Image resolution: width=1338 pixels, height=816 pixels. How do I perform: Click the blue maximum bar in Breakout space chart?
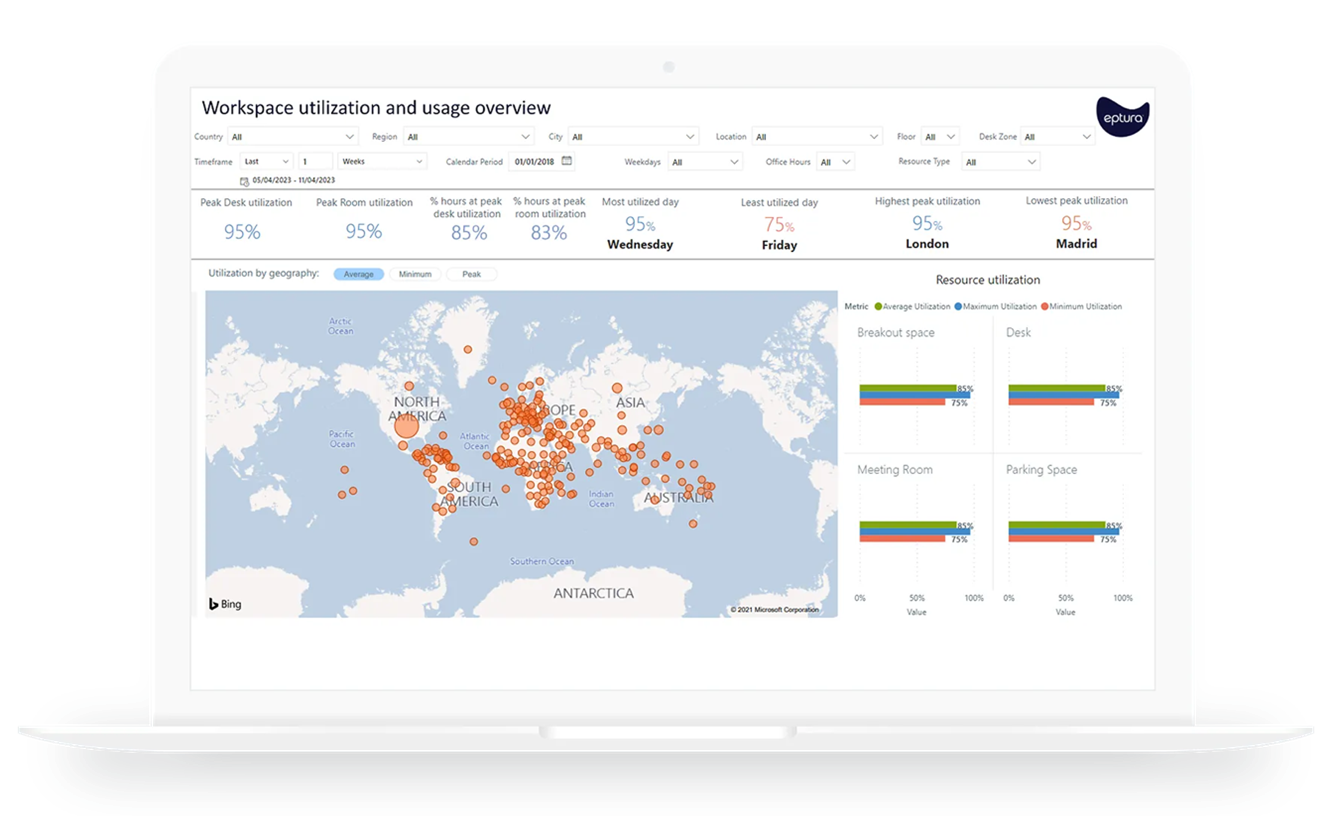coord(914,395)
